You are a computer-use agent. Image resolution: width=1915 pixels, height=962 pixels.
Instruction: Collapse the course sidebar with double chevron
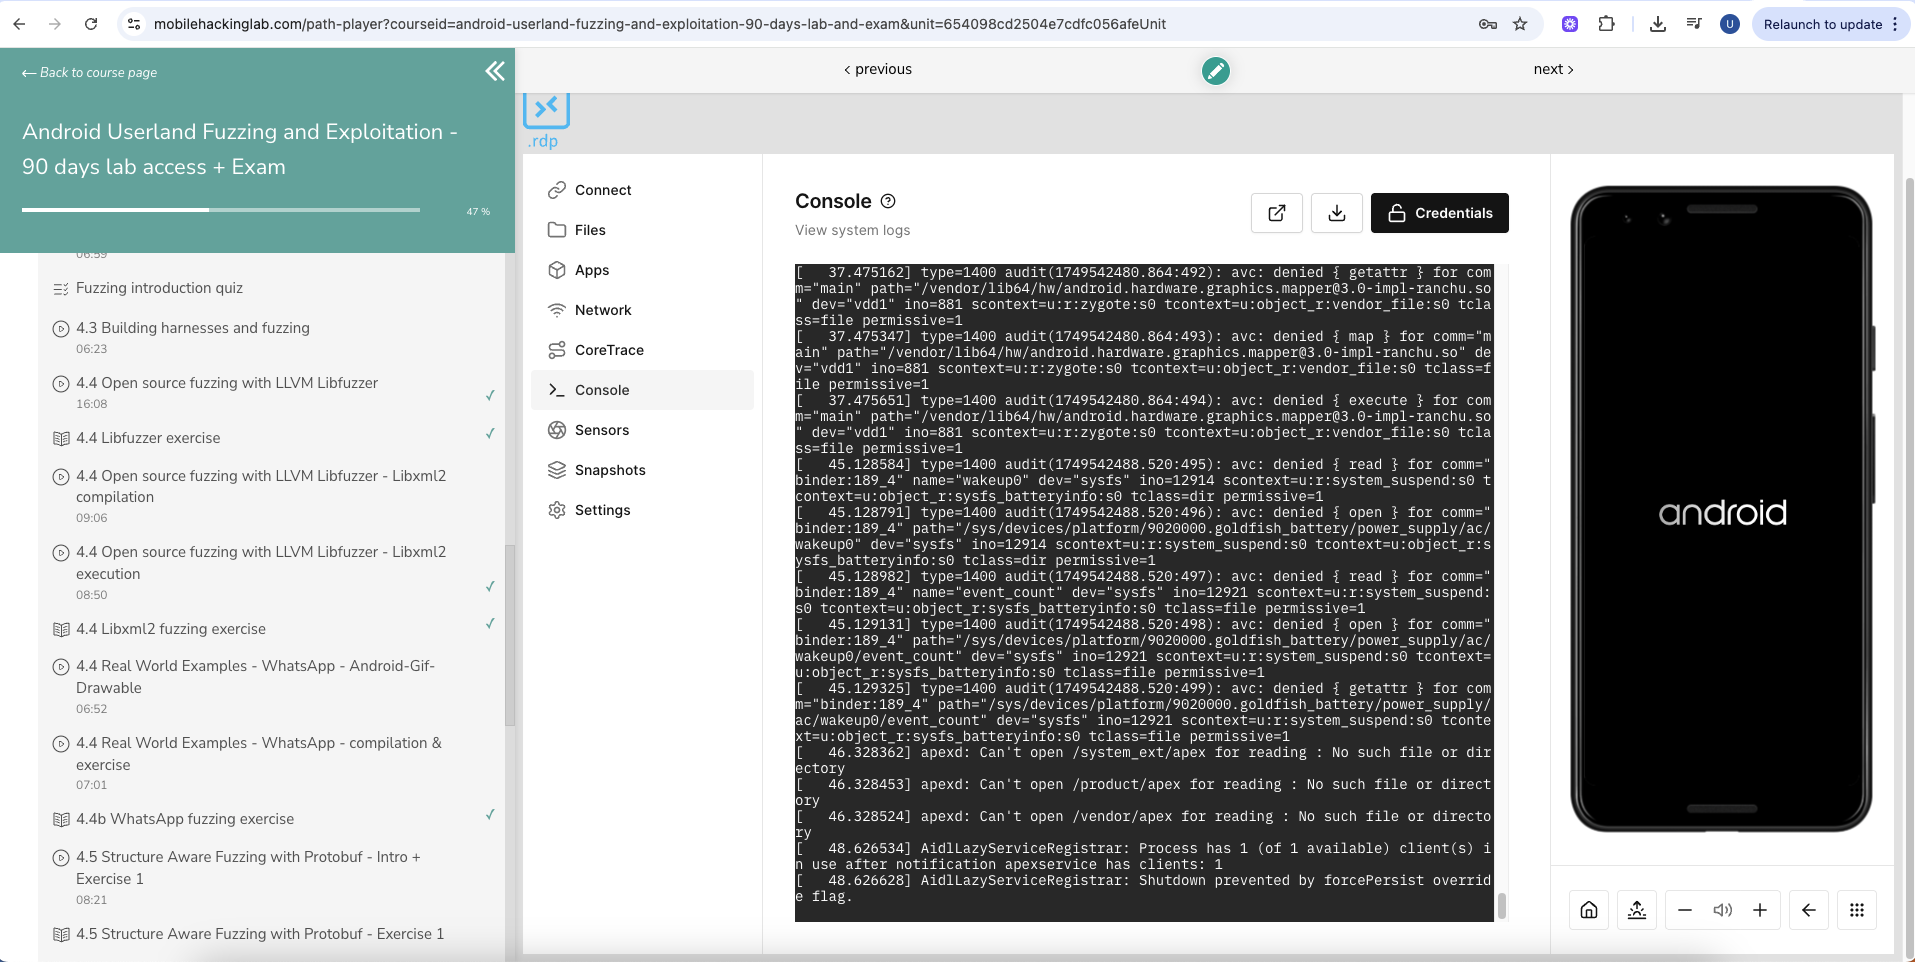point(495,71)
